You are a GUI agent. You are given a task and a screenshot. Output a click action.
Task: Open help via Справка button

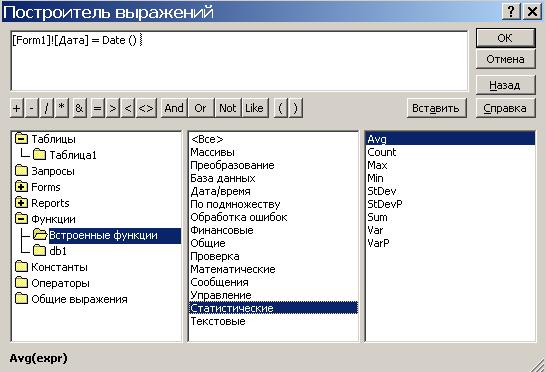(x=505, y=108)
